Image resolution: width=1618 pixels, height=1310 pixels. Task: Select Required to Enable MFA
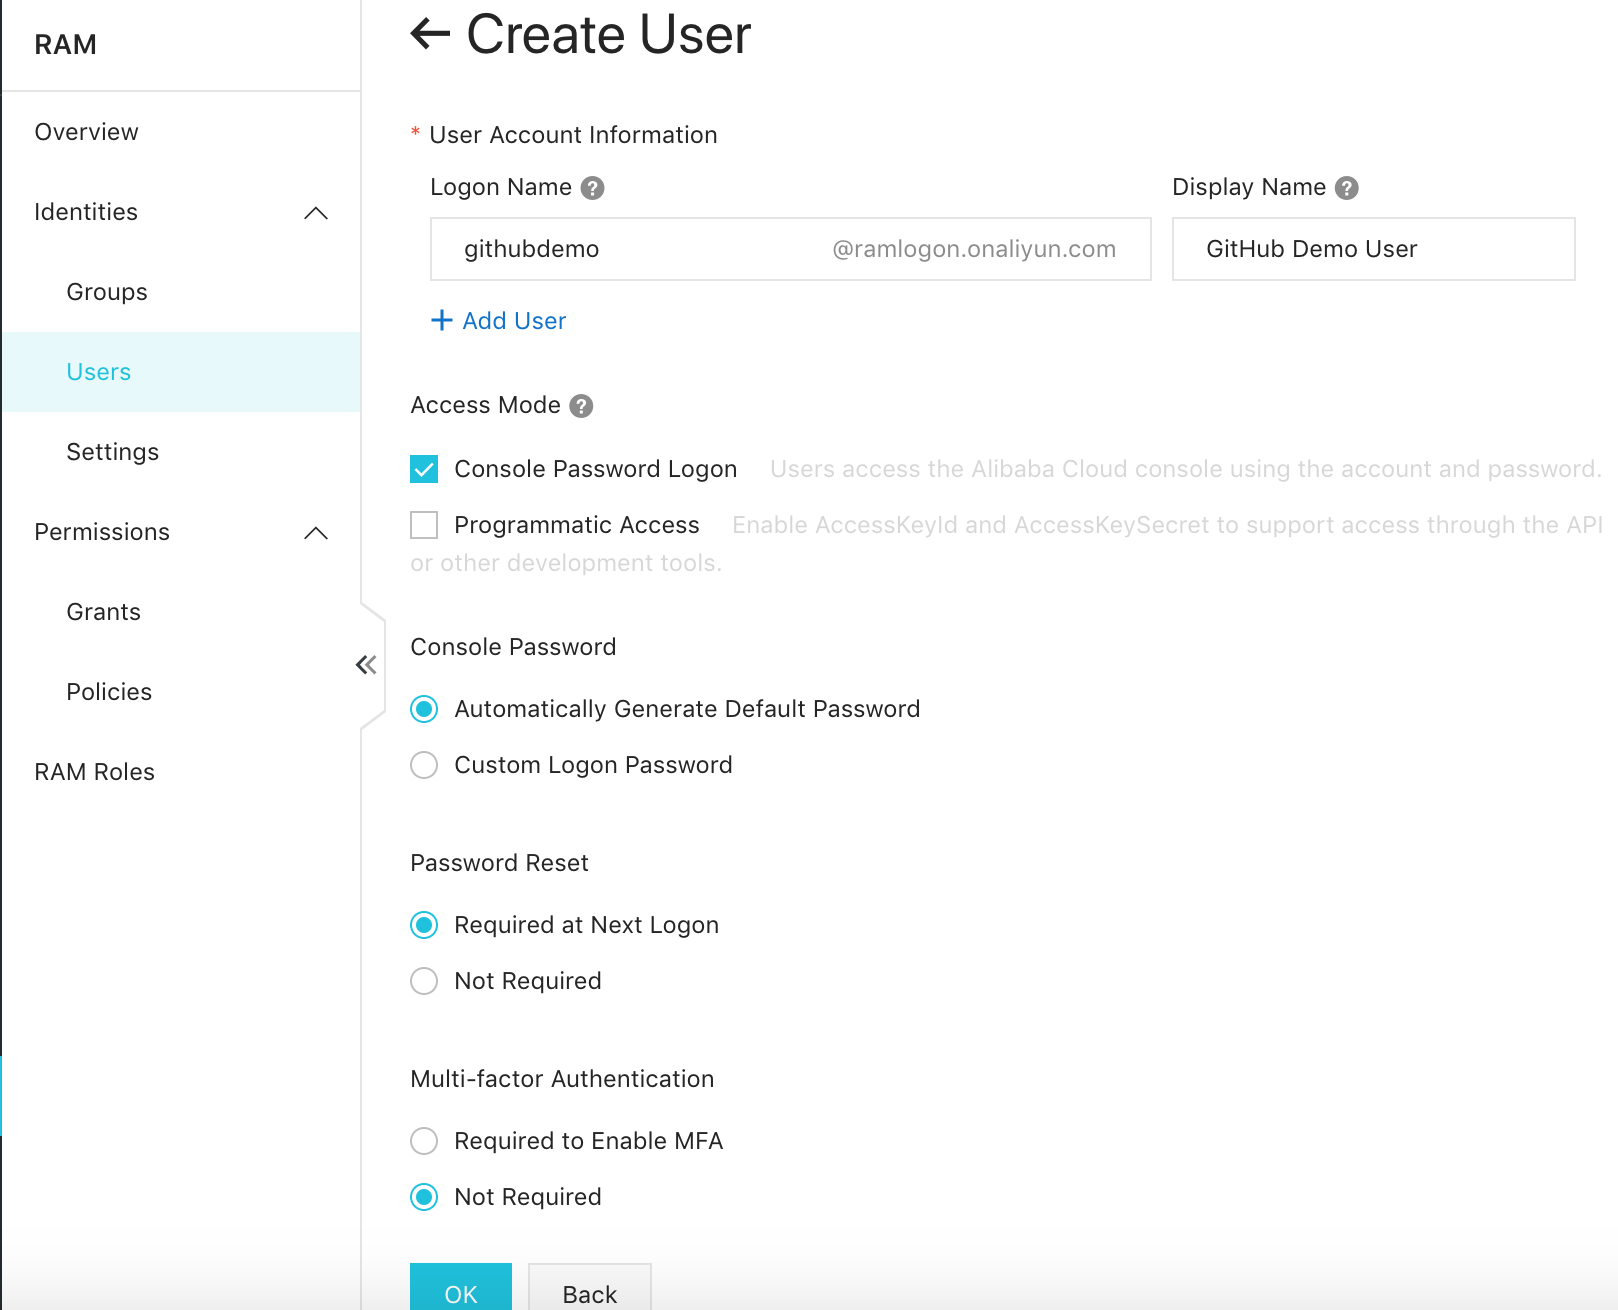[x=424, y=1141]
